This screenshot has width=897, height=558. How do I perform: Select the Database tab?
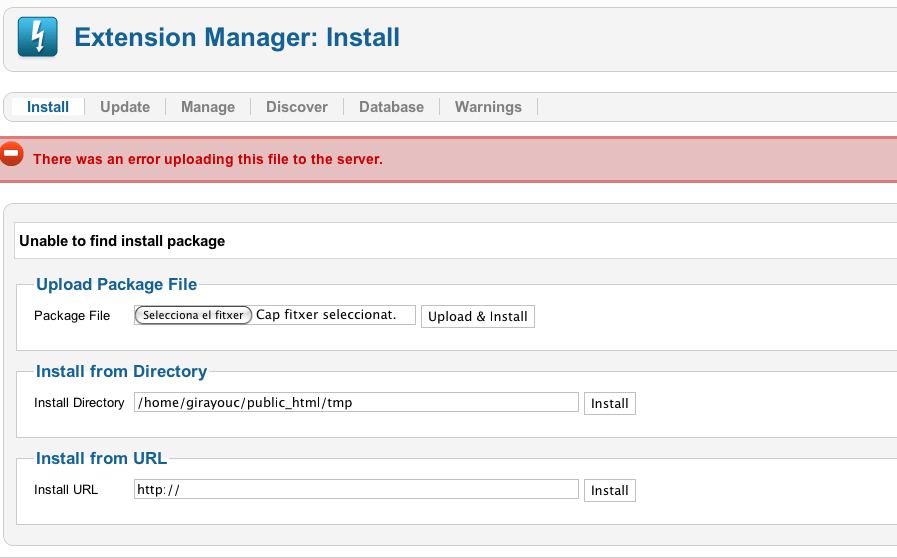point(391,107)
